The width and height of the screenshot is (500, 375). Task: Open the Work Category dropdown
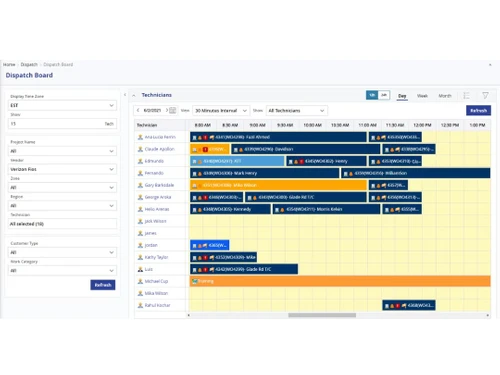[x=62, y=271]
